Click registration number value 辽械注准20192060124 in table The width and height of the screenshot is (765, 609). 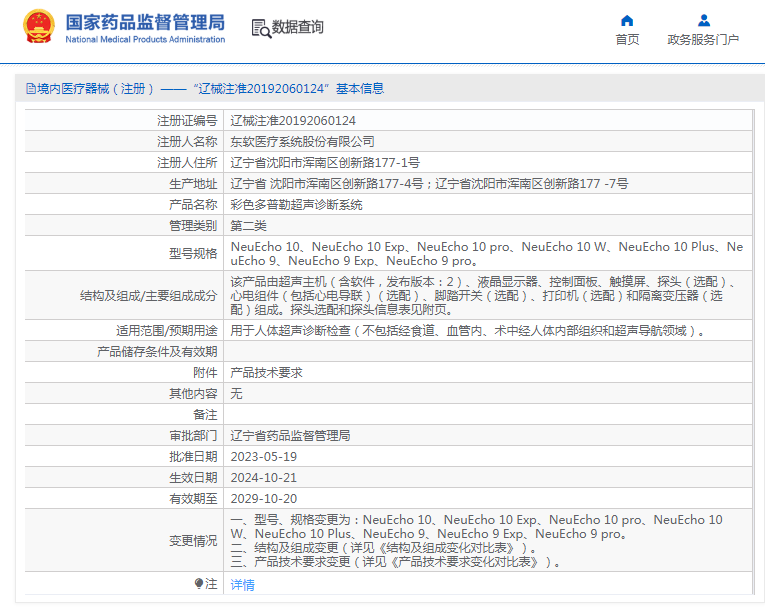click(293, 120)
